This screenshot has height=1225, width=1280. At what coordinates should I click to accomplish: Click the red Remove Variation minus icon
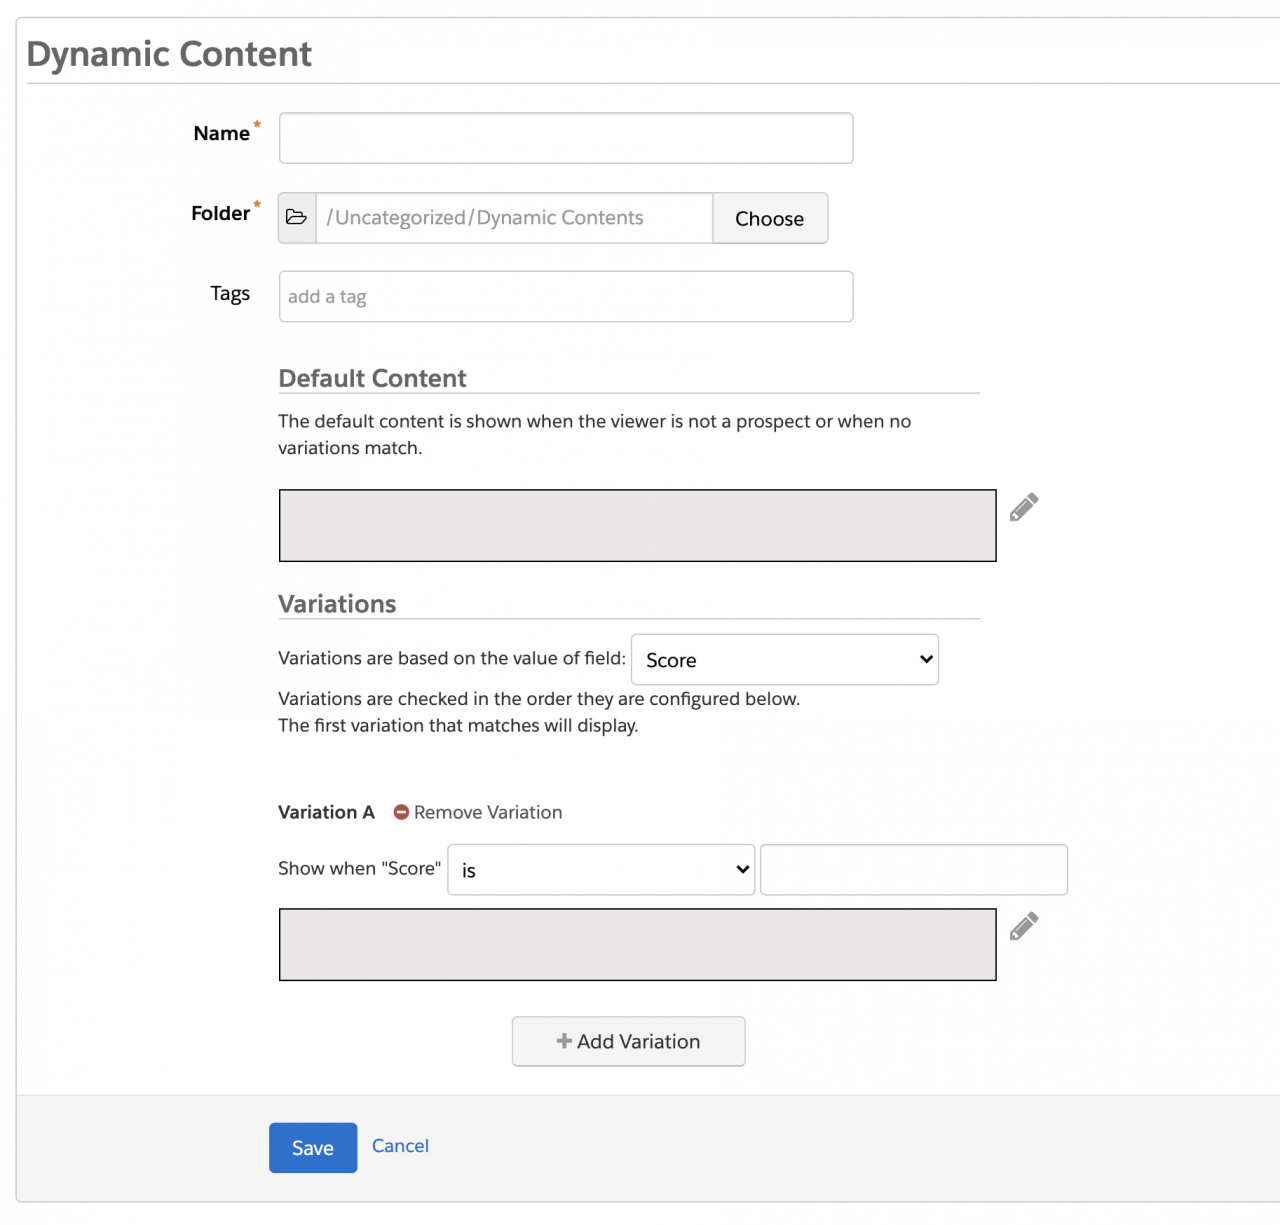point(401,812)
